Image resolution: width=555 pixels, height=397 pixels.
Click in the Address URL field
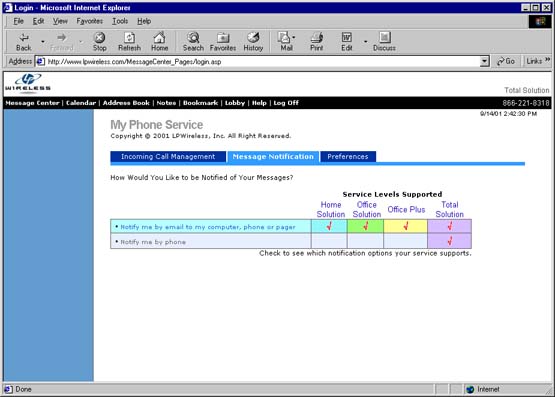(262, 62)
